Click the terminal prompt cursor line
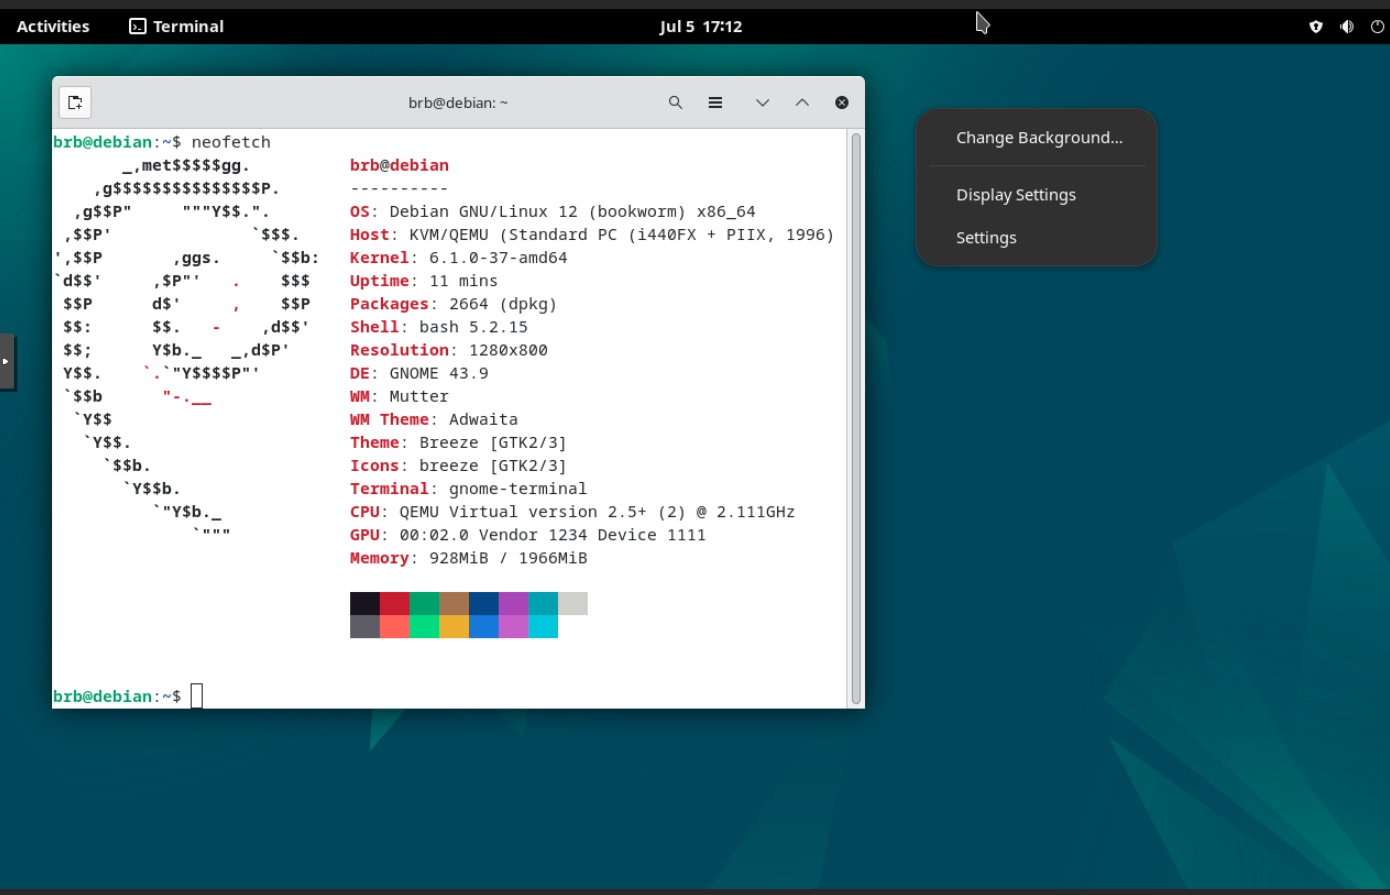The height and width of the screenshot is (895, 1390). pyautogui.click(x=197, y=696)
